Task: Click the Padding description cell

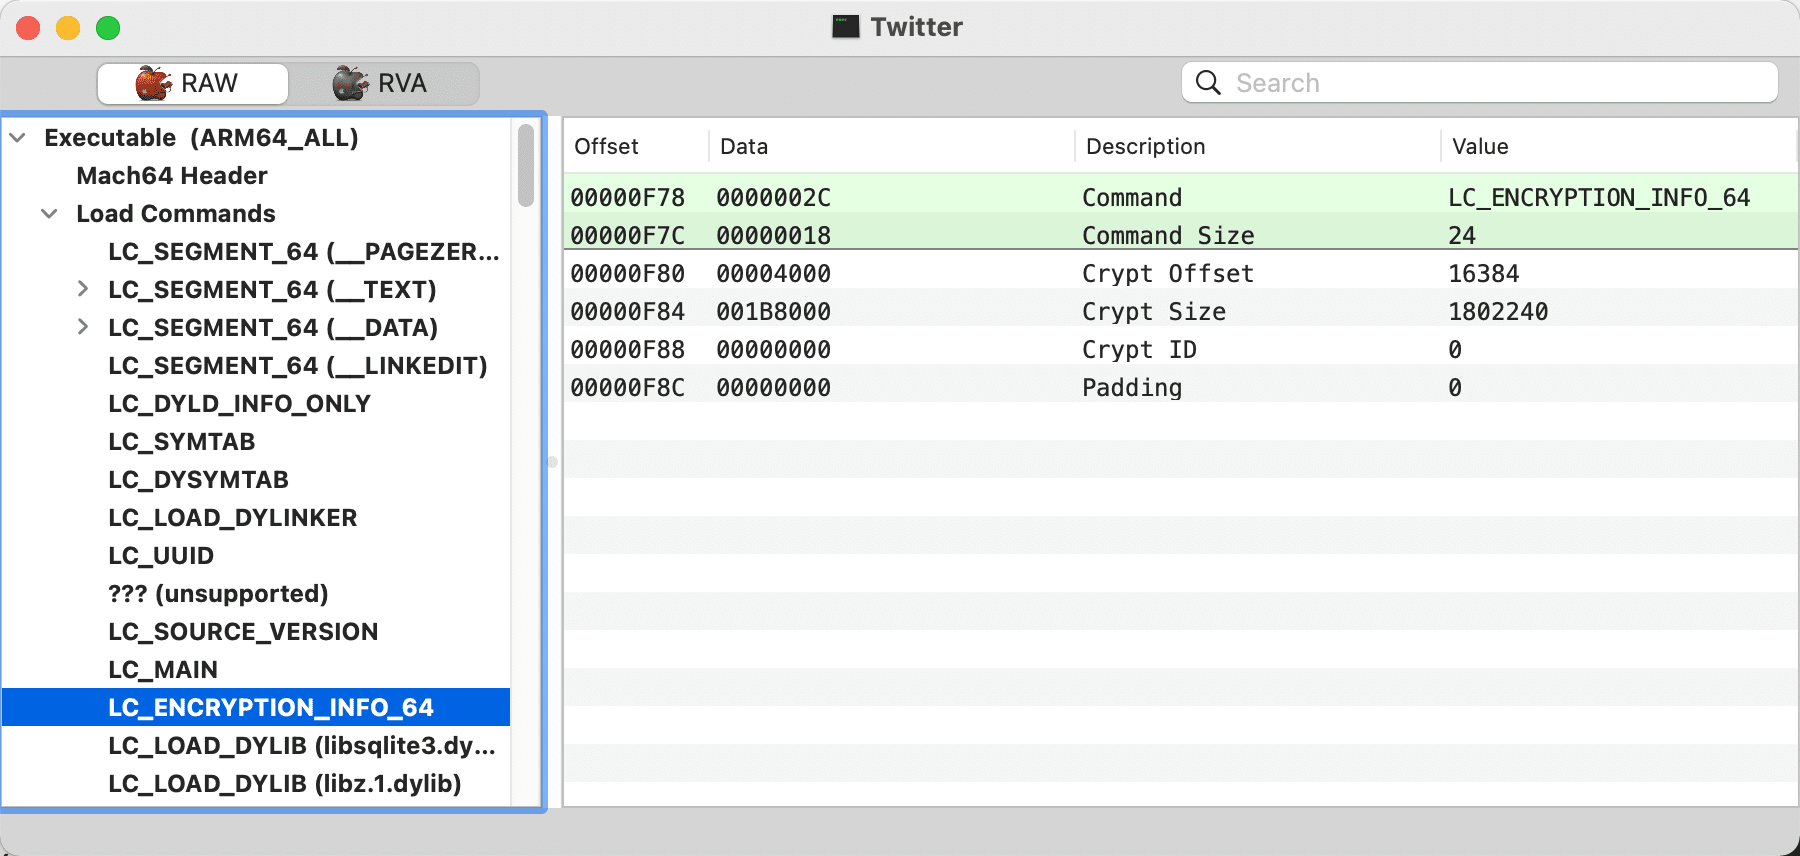Action: click(1132, 388)
